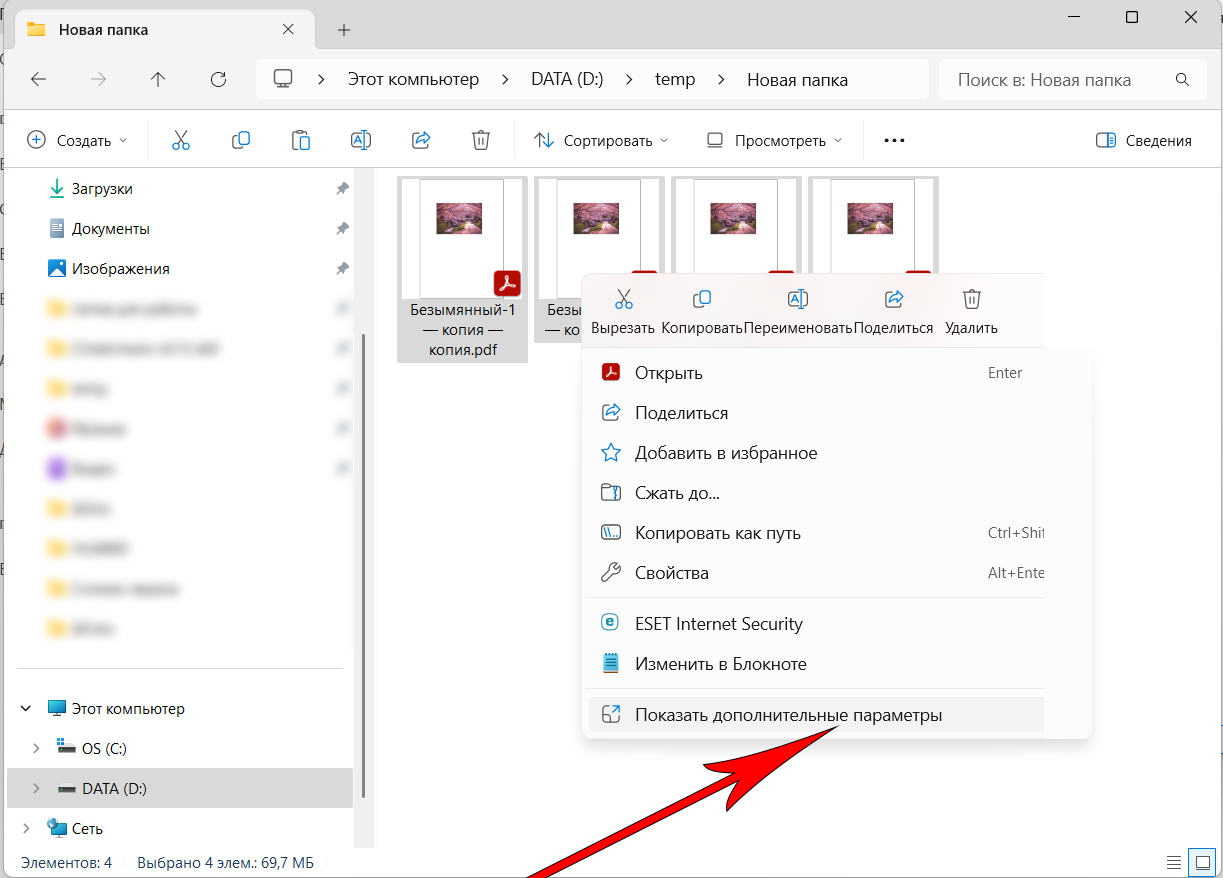Choose Добавить в избранное
Image resolution: width=1223 pixels, height=878 pixels.
[x=816, y=453]
